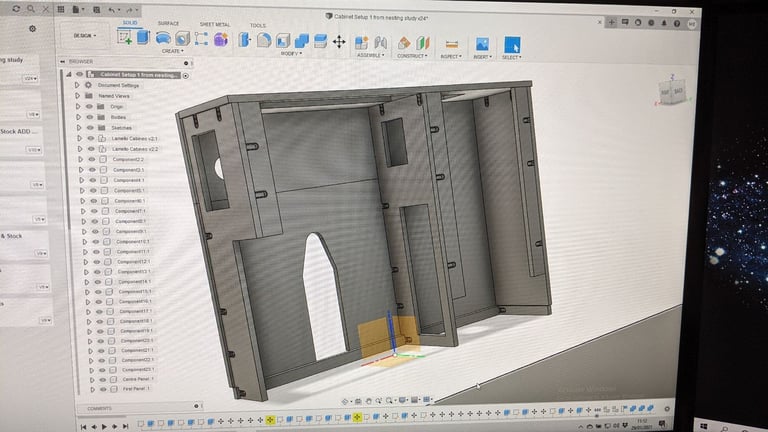Expand the Document Settings node
This screenshot has width=768, height=432.
click(x=76, y=85)
